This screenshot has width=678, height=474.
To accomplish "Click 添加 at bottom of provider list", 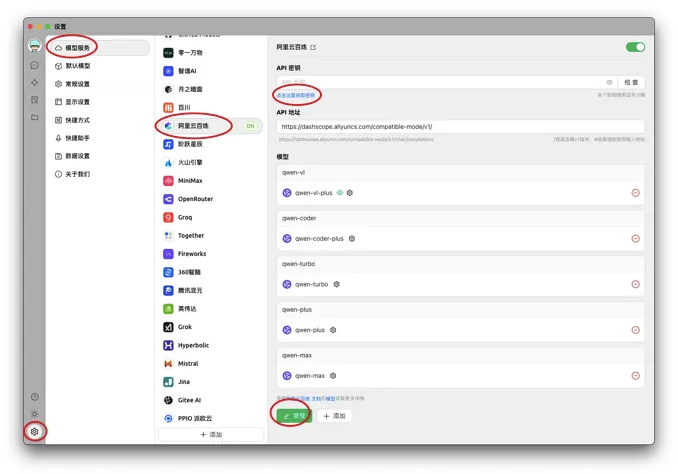I will coord(211,434).
